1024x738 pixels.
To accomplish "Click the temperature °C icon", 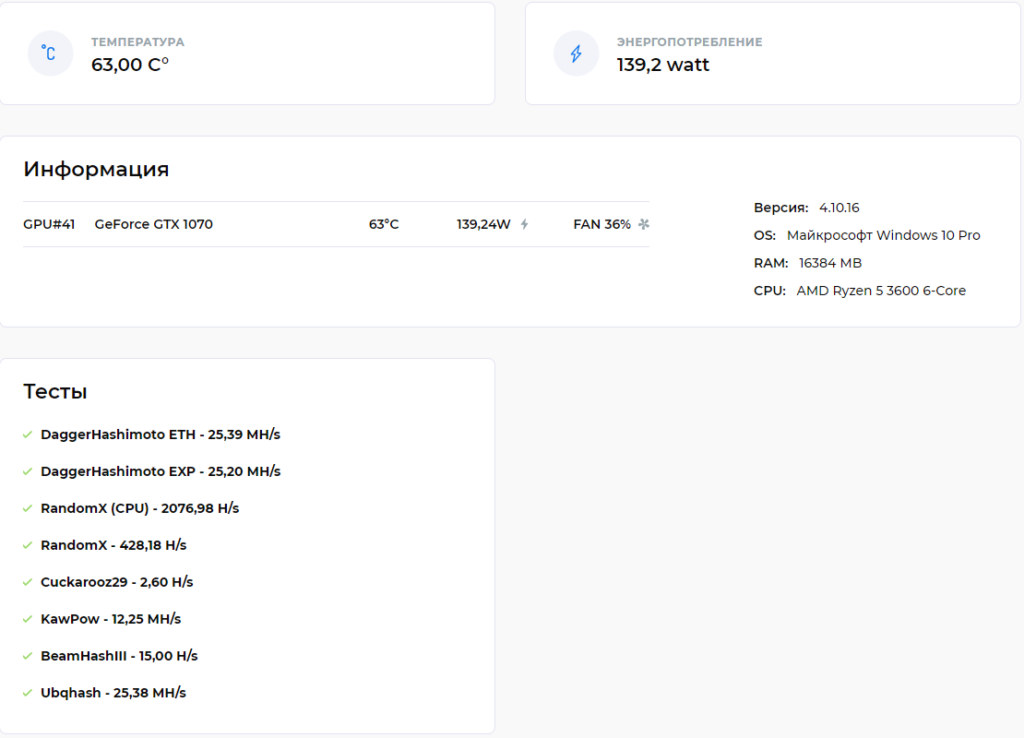I will click(x=49, y=53).
